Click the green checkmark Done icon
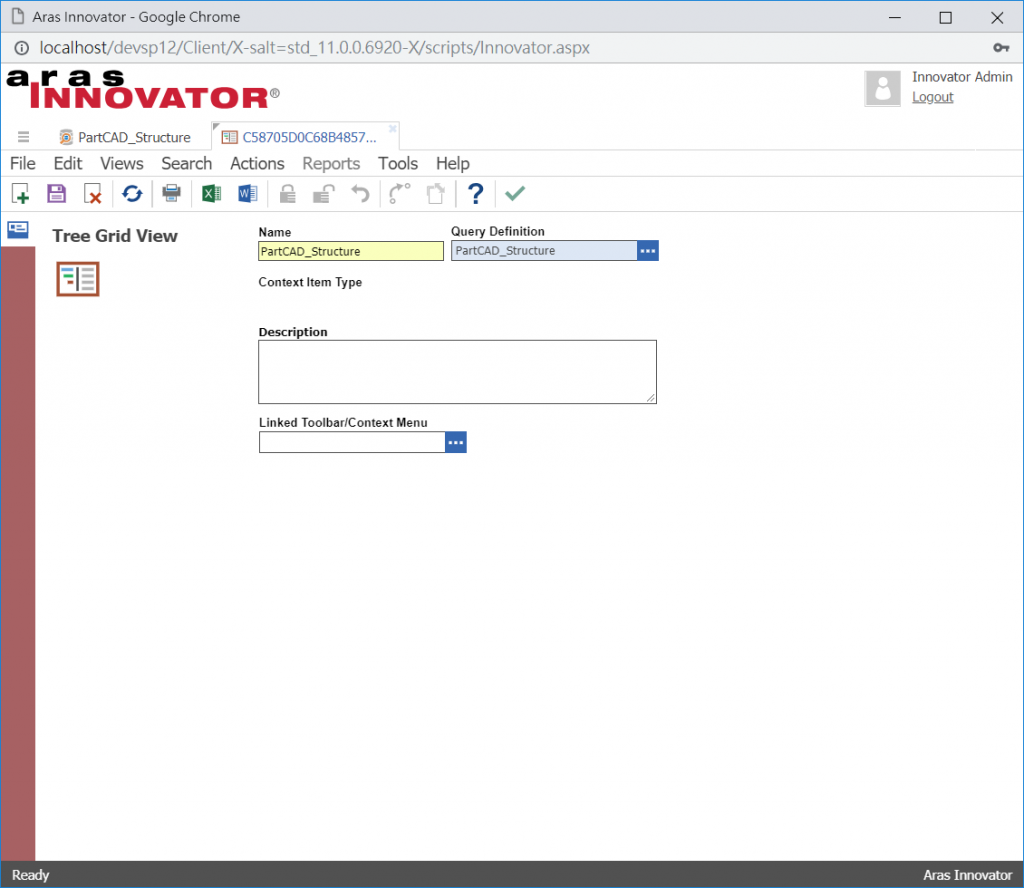This screenshot has height=888, width=1024. click(515, 194)
